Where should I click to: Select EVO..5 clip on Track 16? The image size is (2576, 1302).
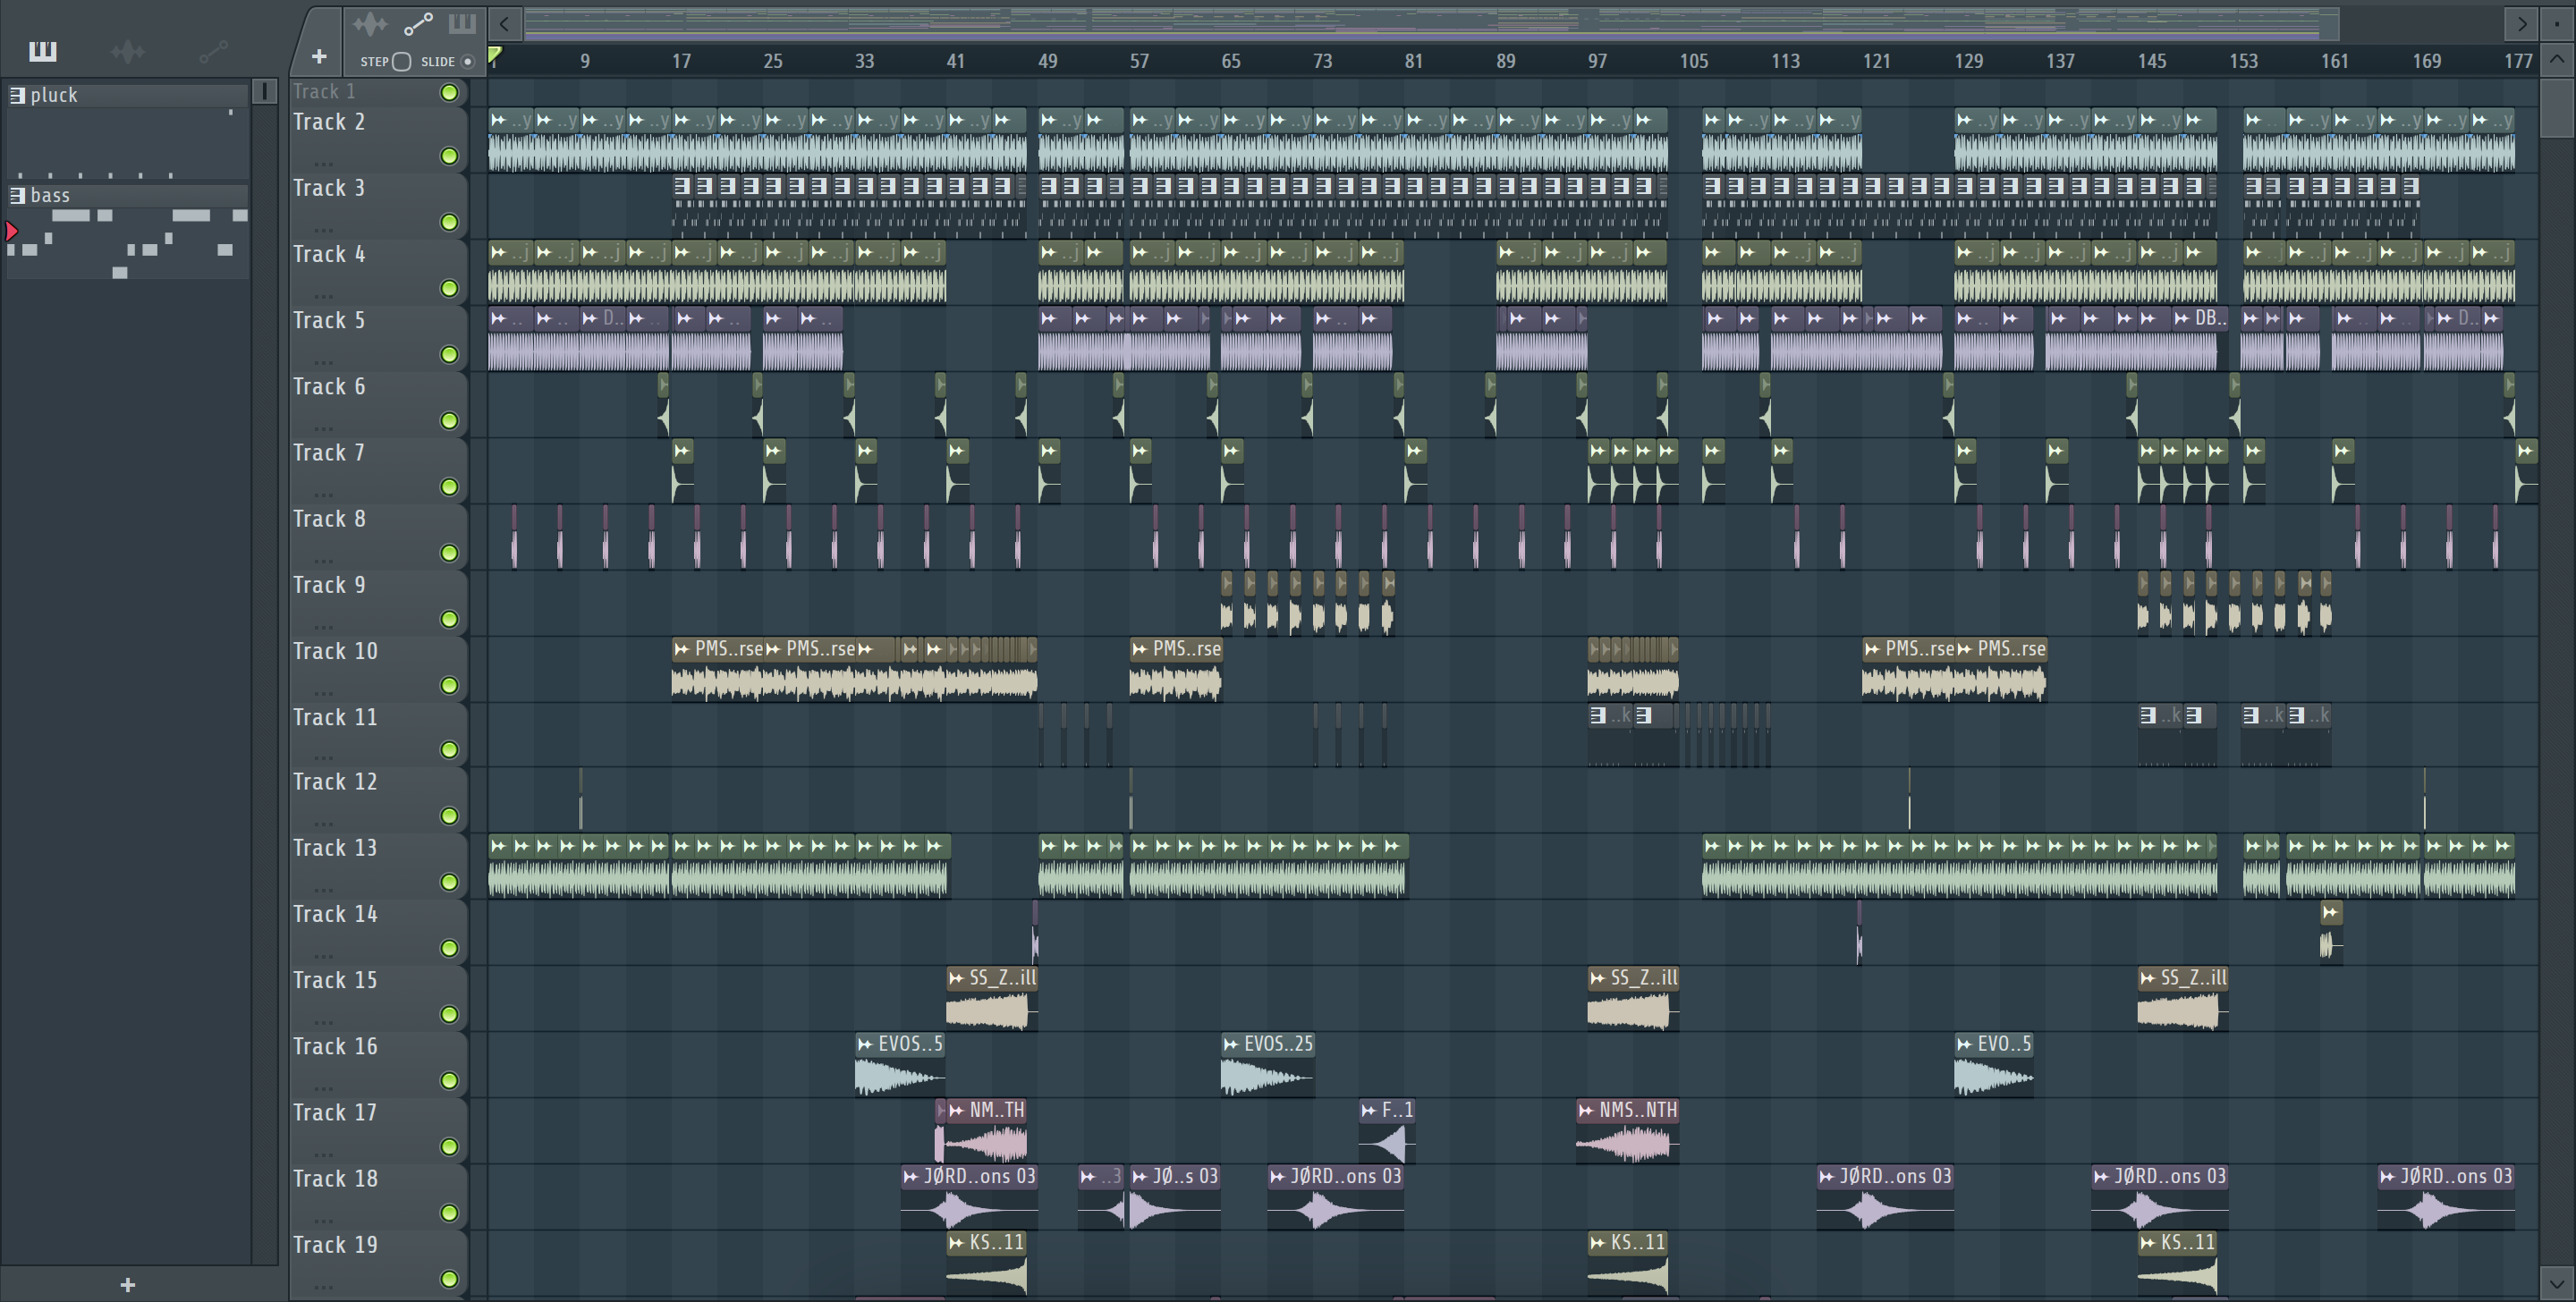[x=1994, y=1064]
